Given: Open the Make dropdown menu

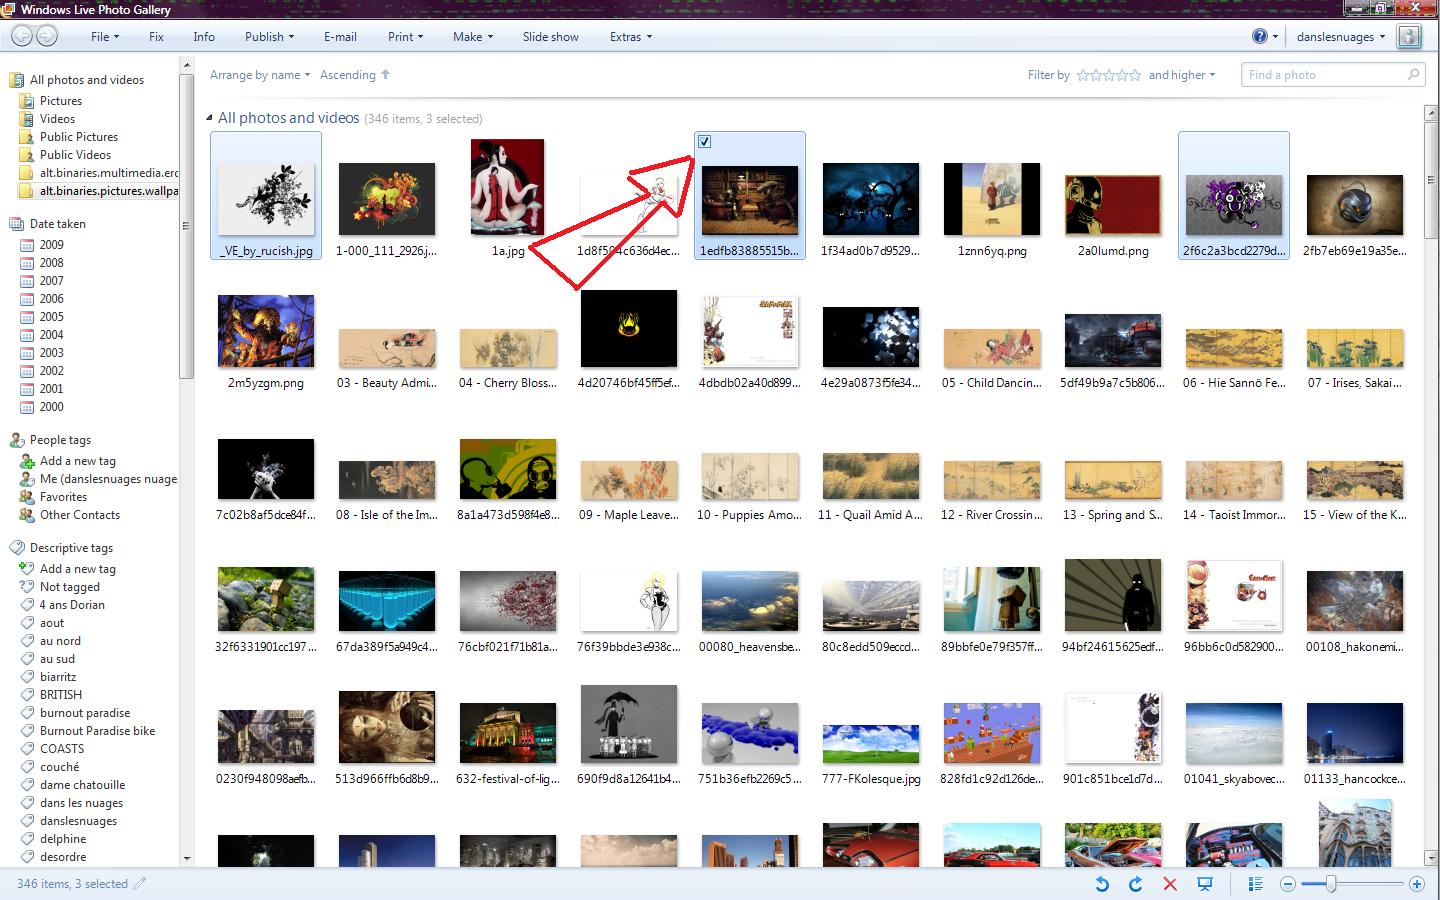Looking at the screenshot, I should (x=473, y=37).
